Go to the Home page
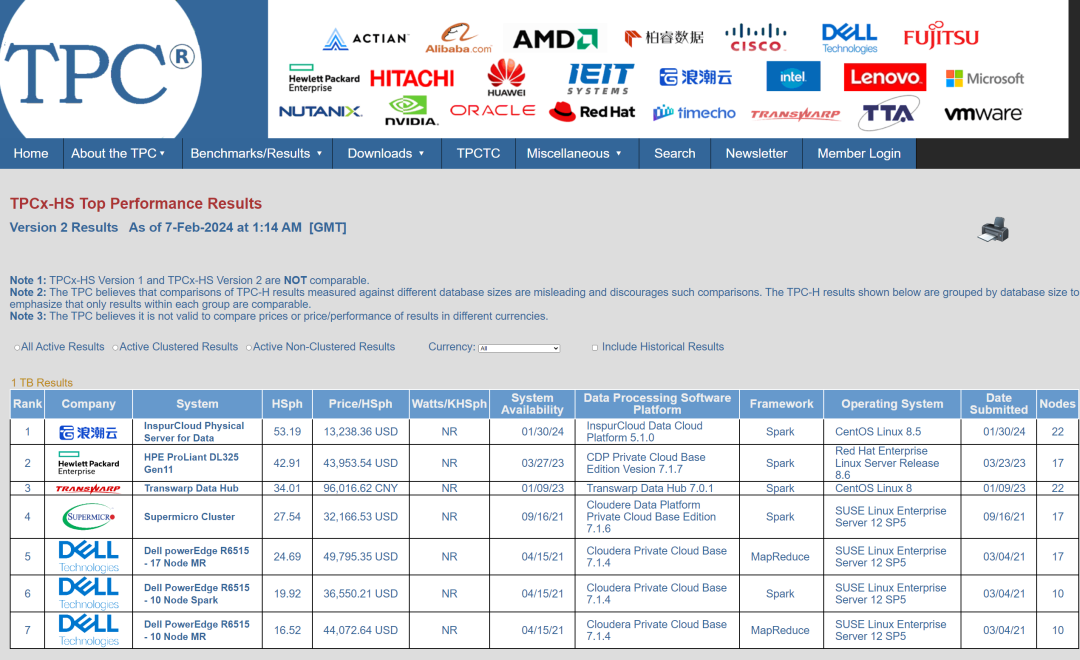This screenshot has height=660, width=1080. point(31,153)
